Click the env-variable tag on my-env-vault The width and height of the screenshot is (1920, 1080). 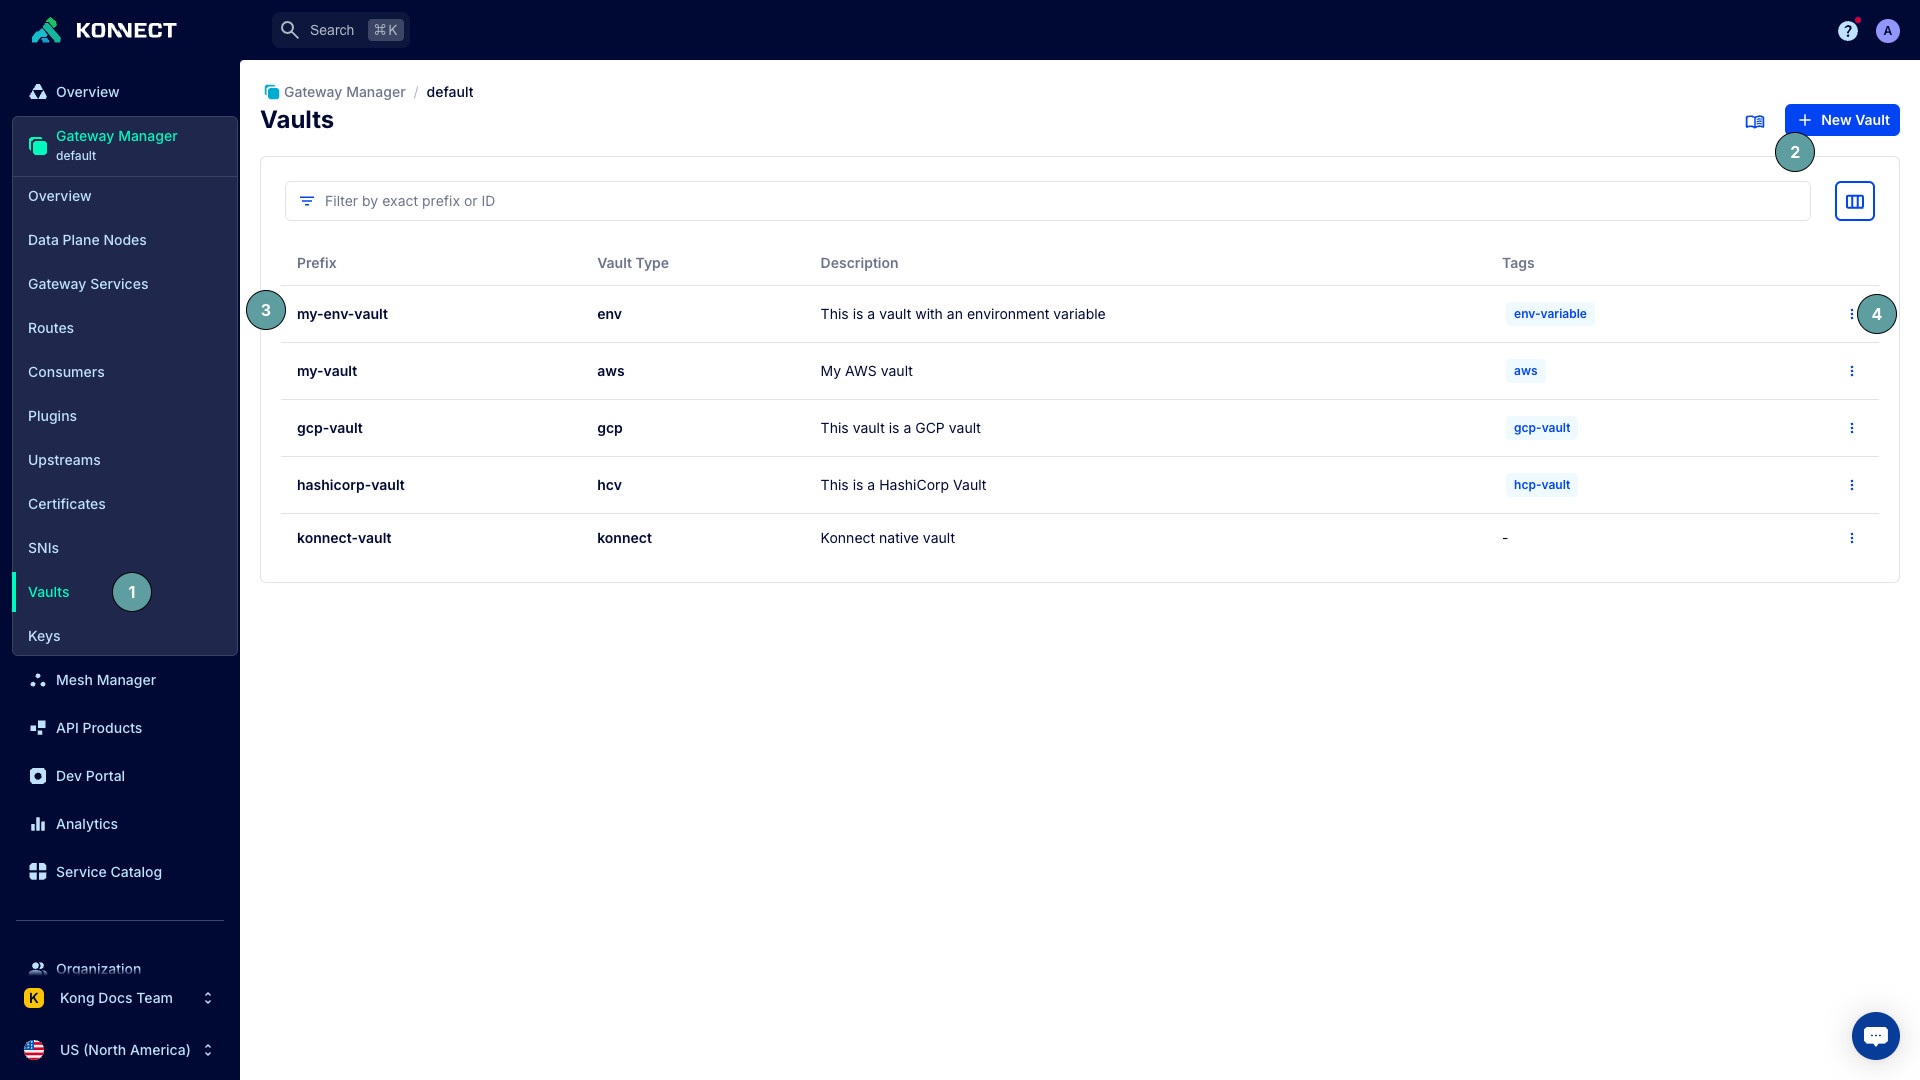pos(1549,314)
